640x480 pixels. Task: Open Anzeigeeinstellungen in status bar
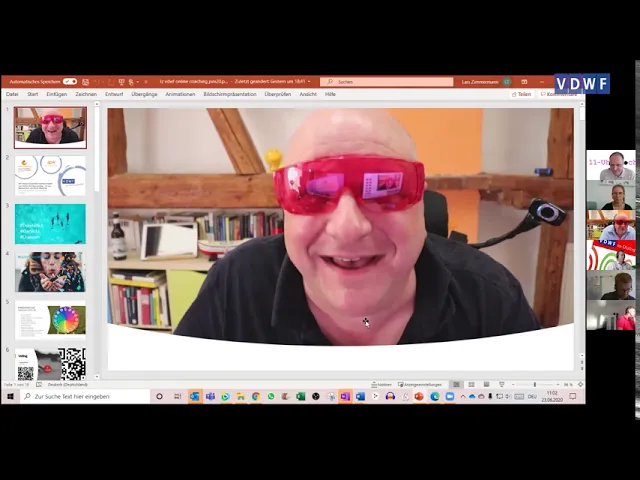coord(420,384)
